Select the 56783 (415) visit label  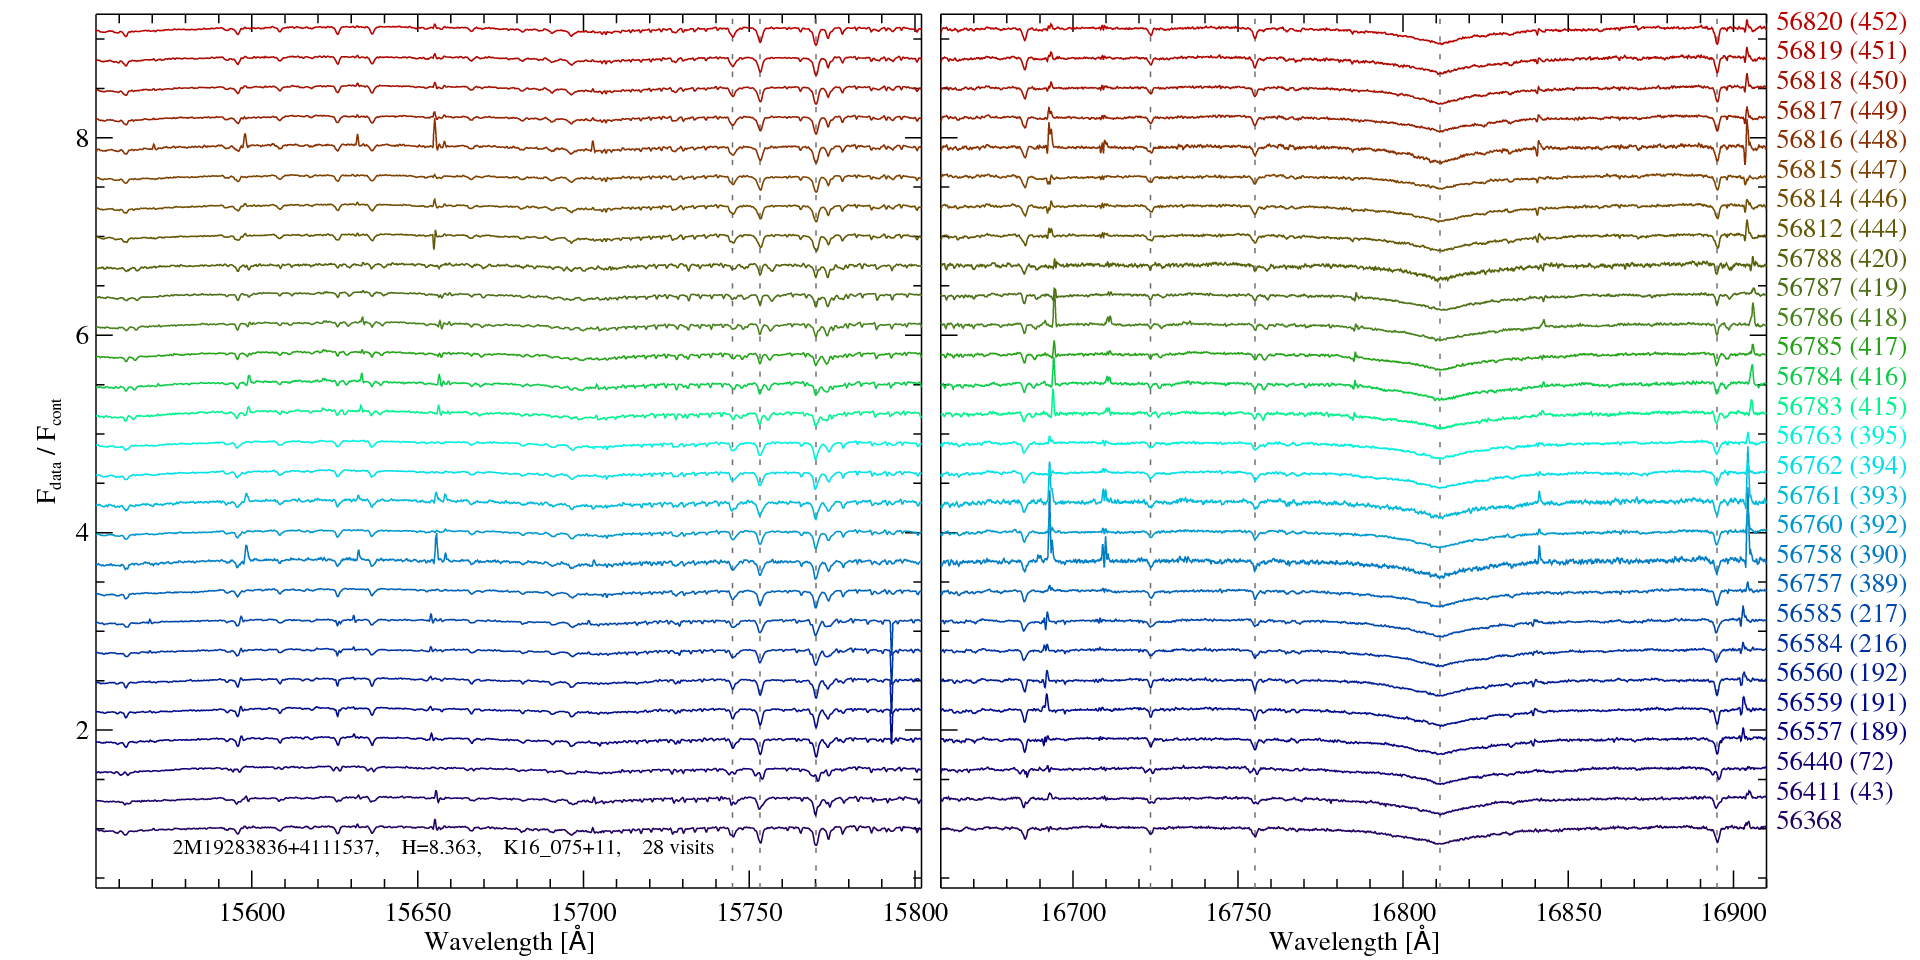click(x=1840, y=407)
